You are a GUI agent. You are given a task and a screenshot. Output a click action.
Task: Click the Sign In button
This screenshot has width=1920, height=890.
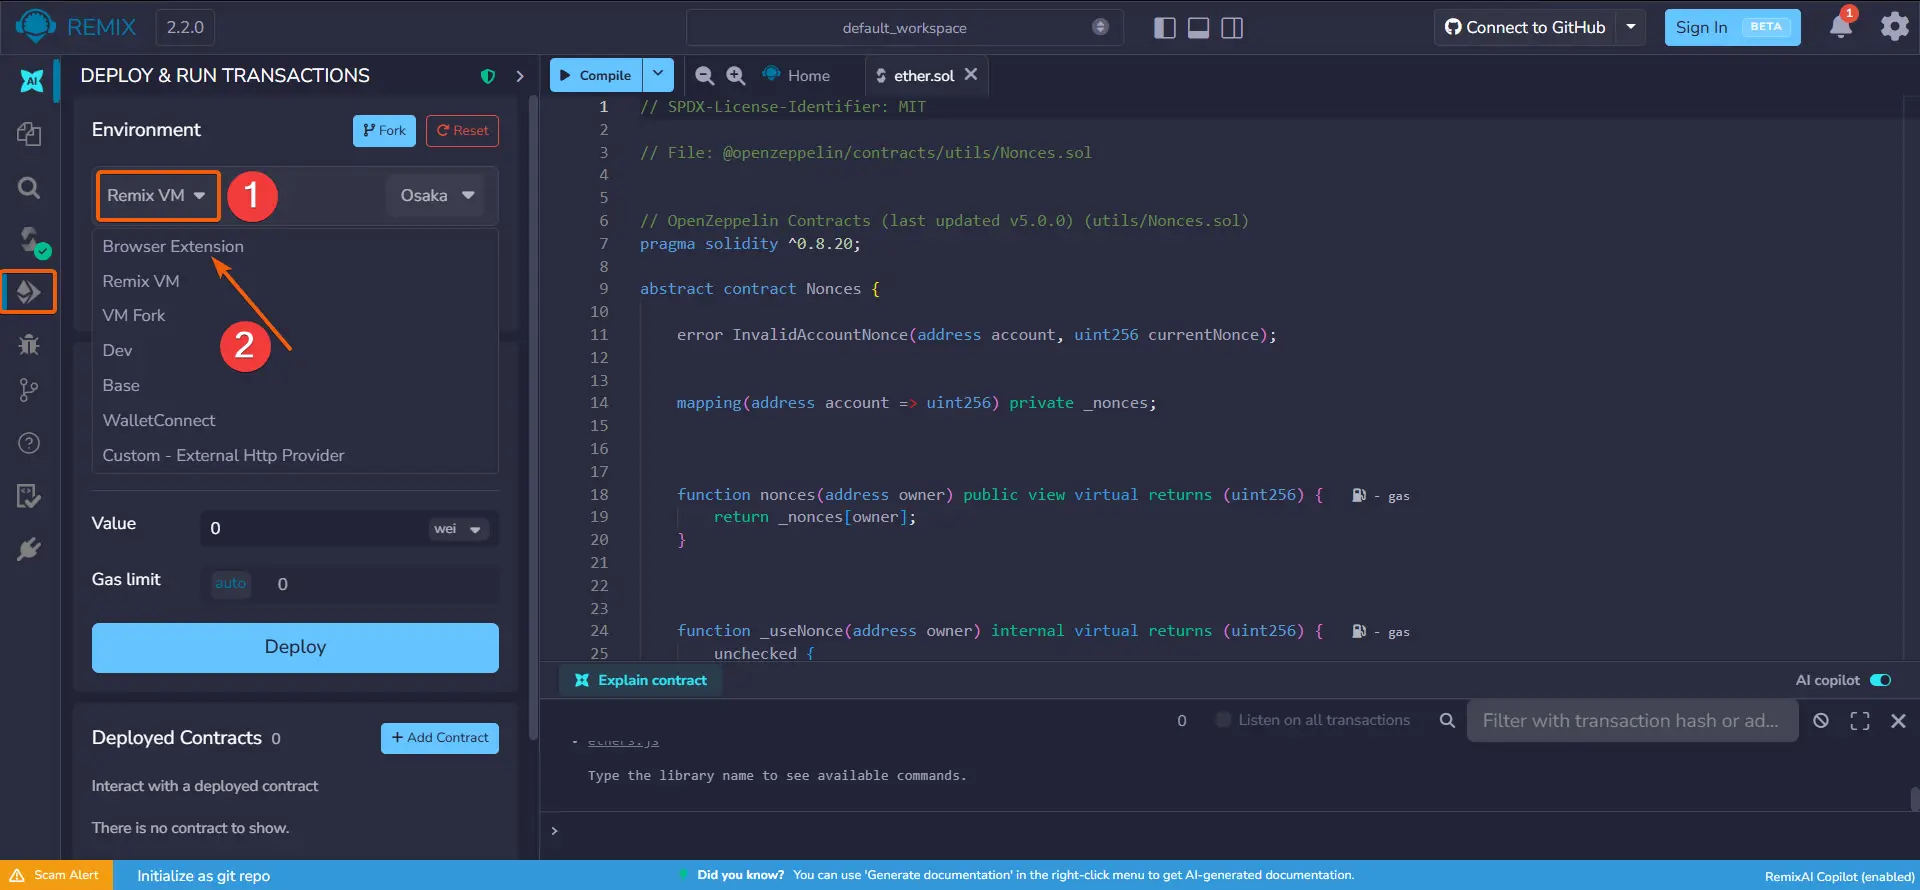coord(1732,27)
